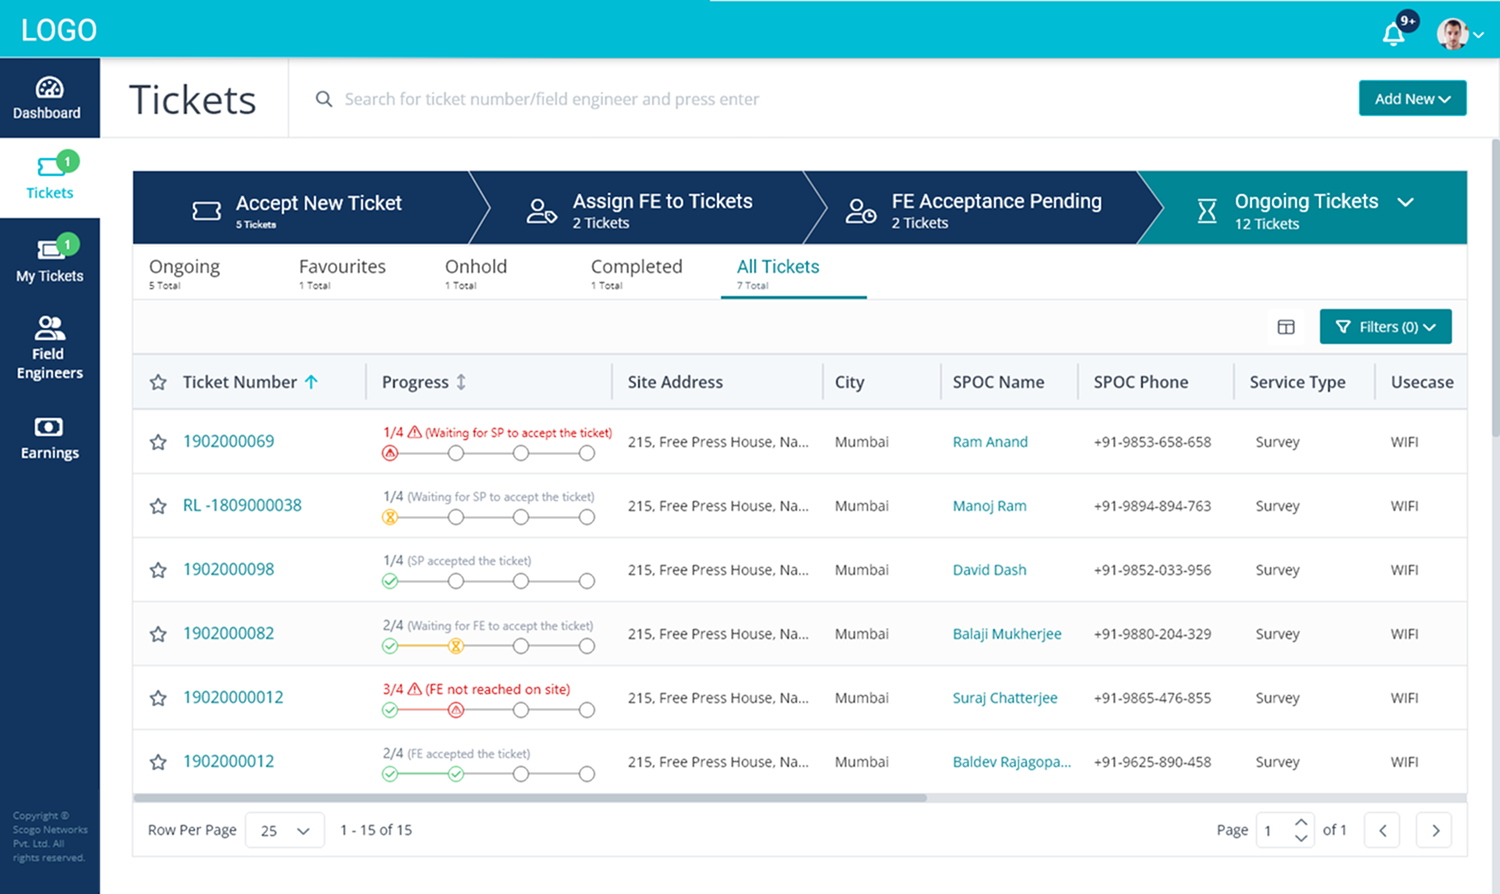The width and height of the screenshot is (1500, 894).
Task: Open the Rows Per Page dropdown
Action: click(284, 829)
